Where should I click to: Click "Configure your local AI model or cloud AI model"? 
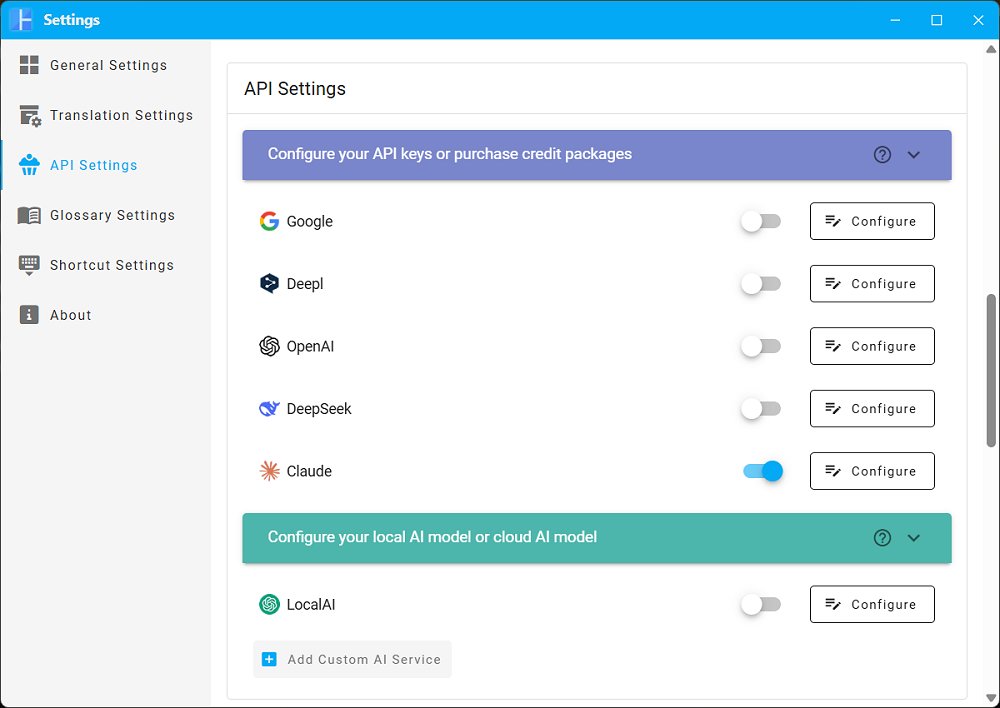click(x=432, y=537)
